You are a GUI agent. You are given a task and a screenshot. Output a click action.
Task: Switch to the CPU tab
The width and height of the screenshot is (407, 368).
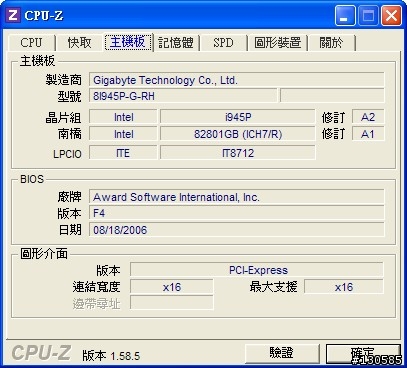[31, 43]
